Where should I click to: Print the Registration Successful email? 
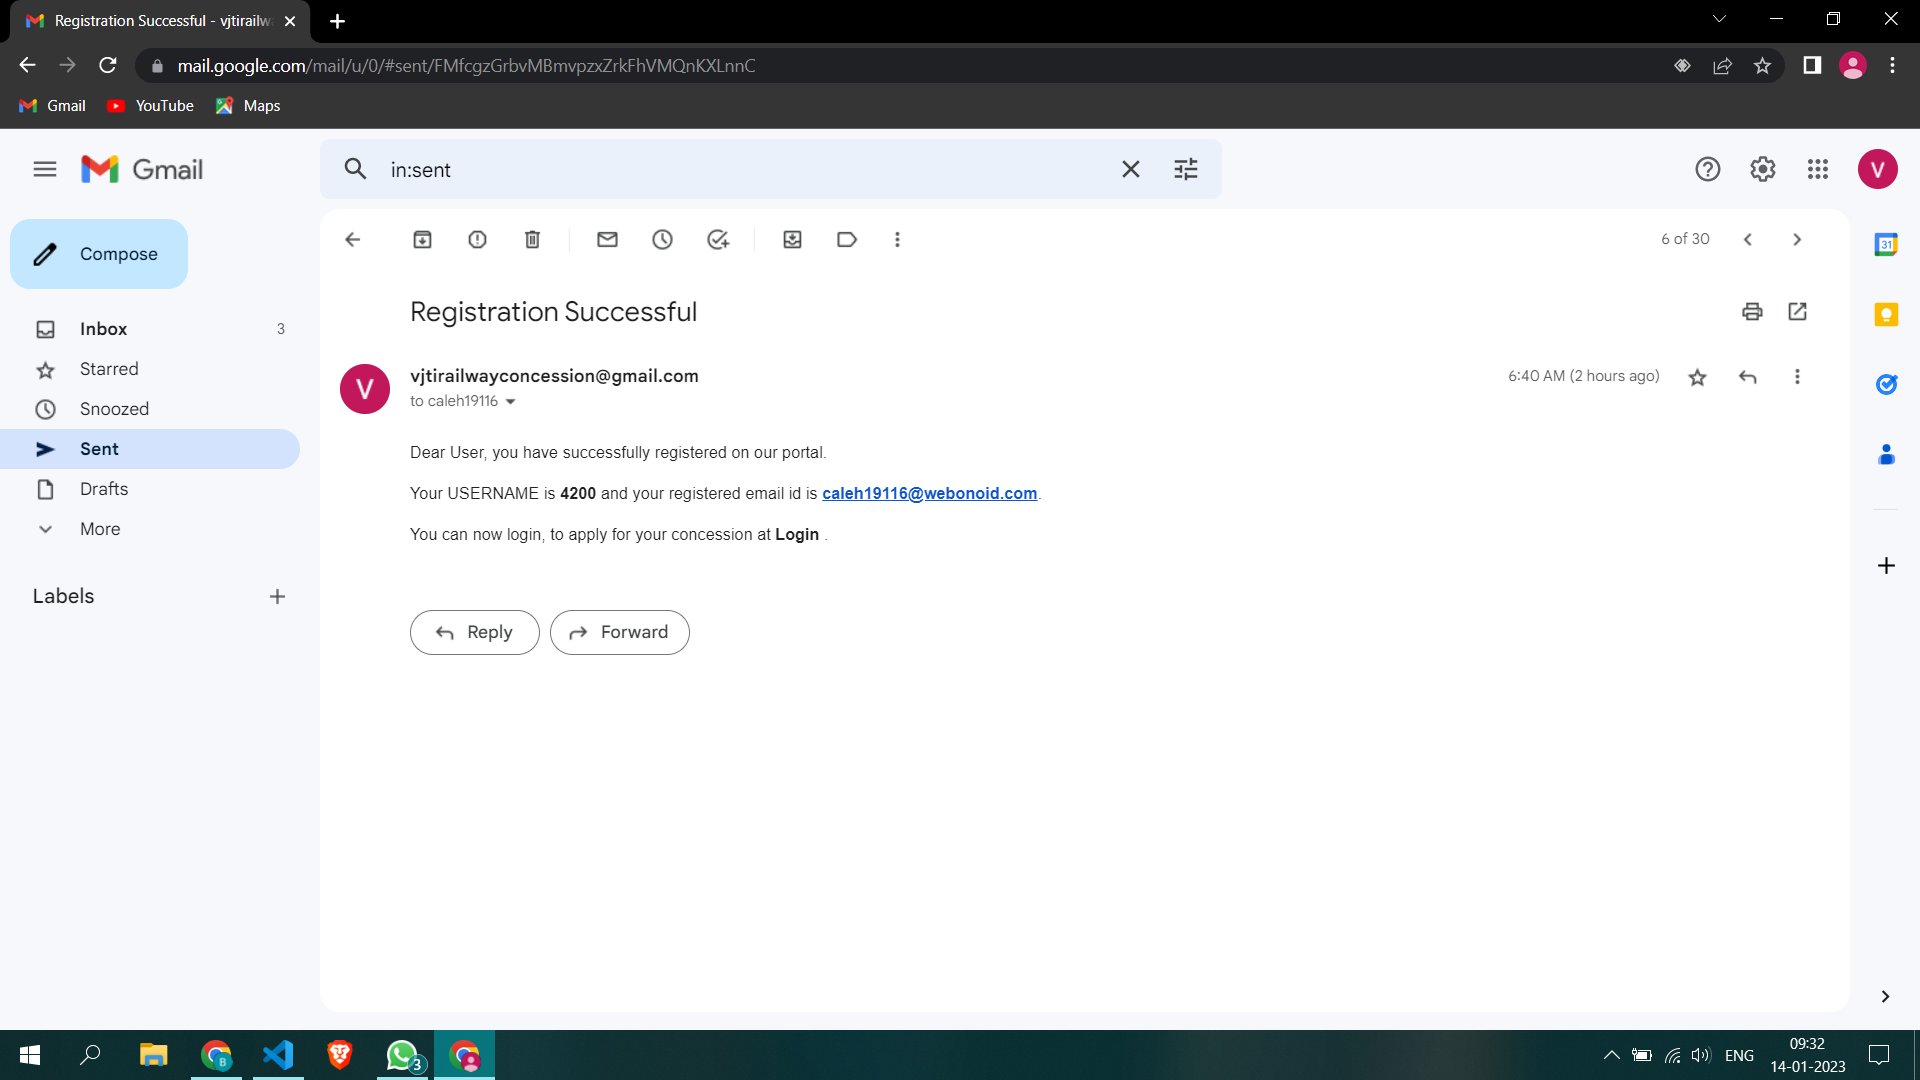(x=1752, y=311)
